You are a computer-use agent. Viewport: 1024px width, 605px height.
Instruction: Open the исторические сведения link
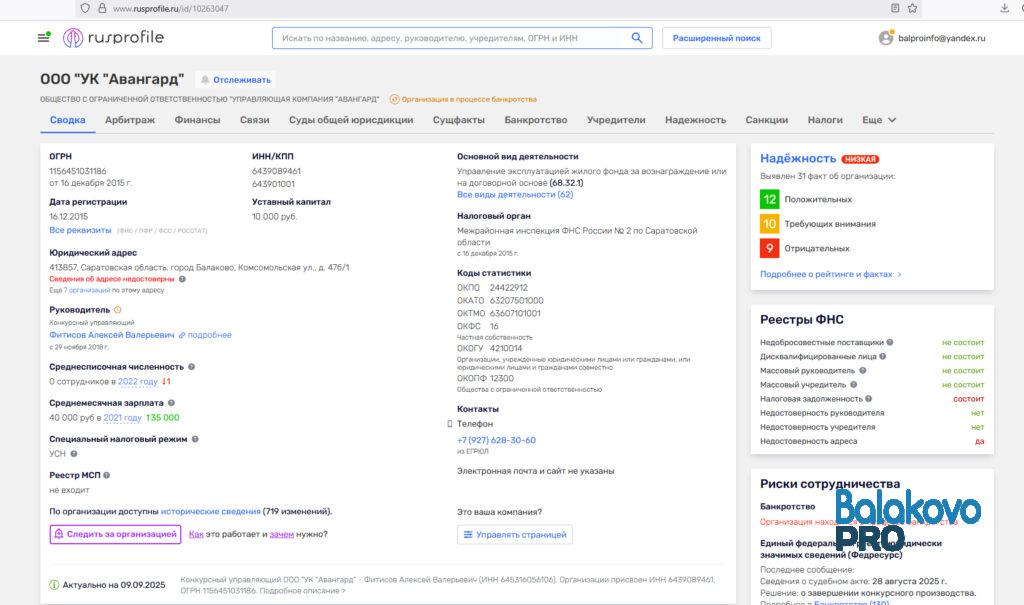210,512
